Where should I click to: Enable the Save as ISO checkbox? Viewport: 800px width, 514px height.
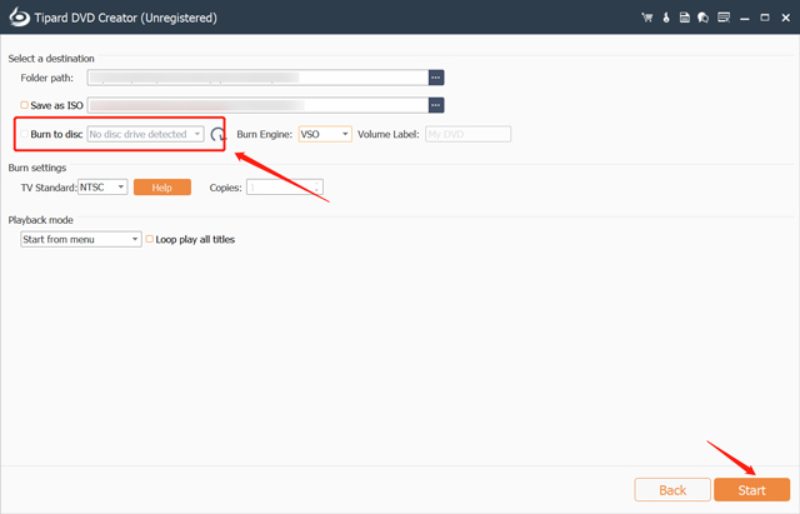point(24,105)
